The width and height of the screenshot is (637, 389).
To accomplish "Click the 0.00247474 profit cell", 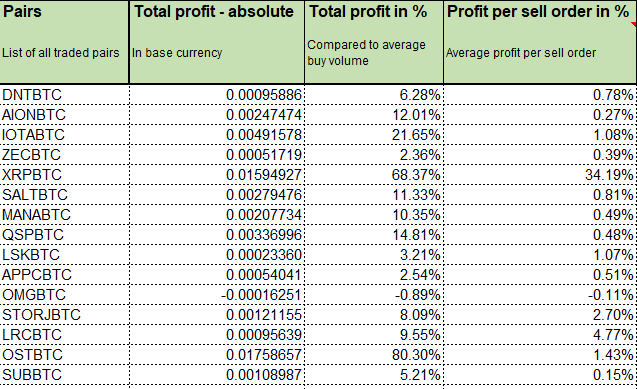I will click(x=217, y=115).
